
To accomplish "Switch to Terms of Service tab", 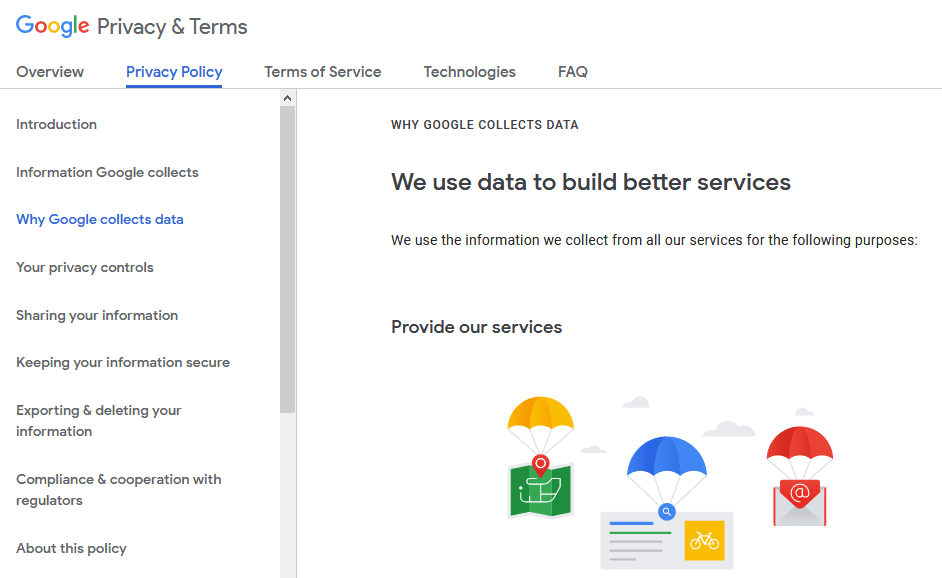I will coord(323,72).
